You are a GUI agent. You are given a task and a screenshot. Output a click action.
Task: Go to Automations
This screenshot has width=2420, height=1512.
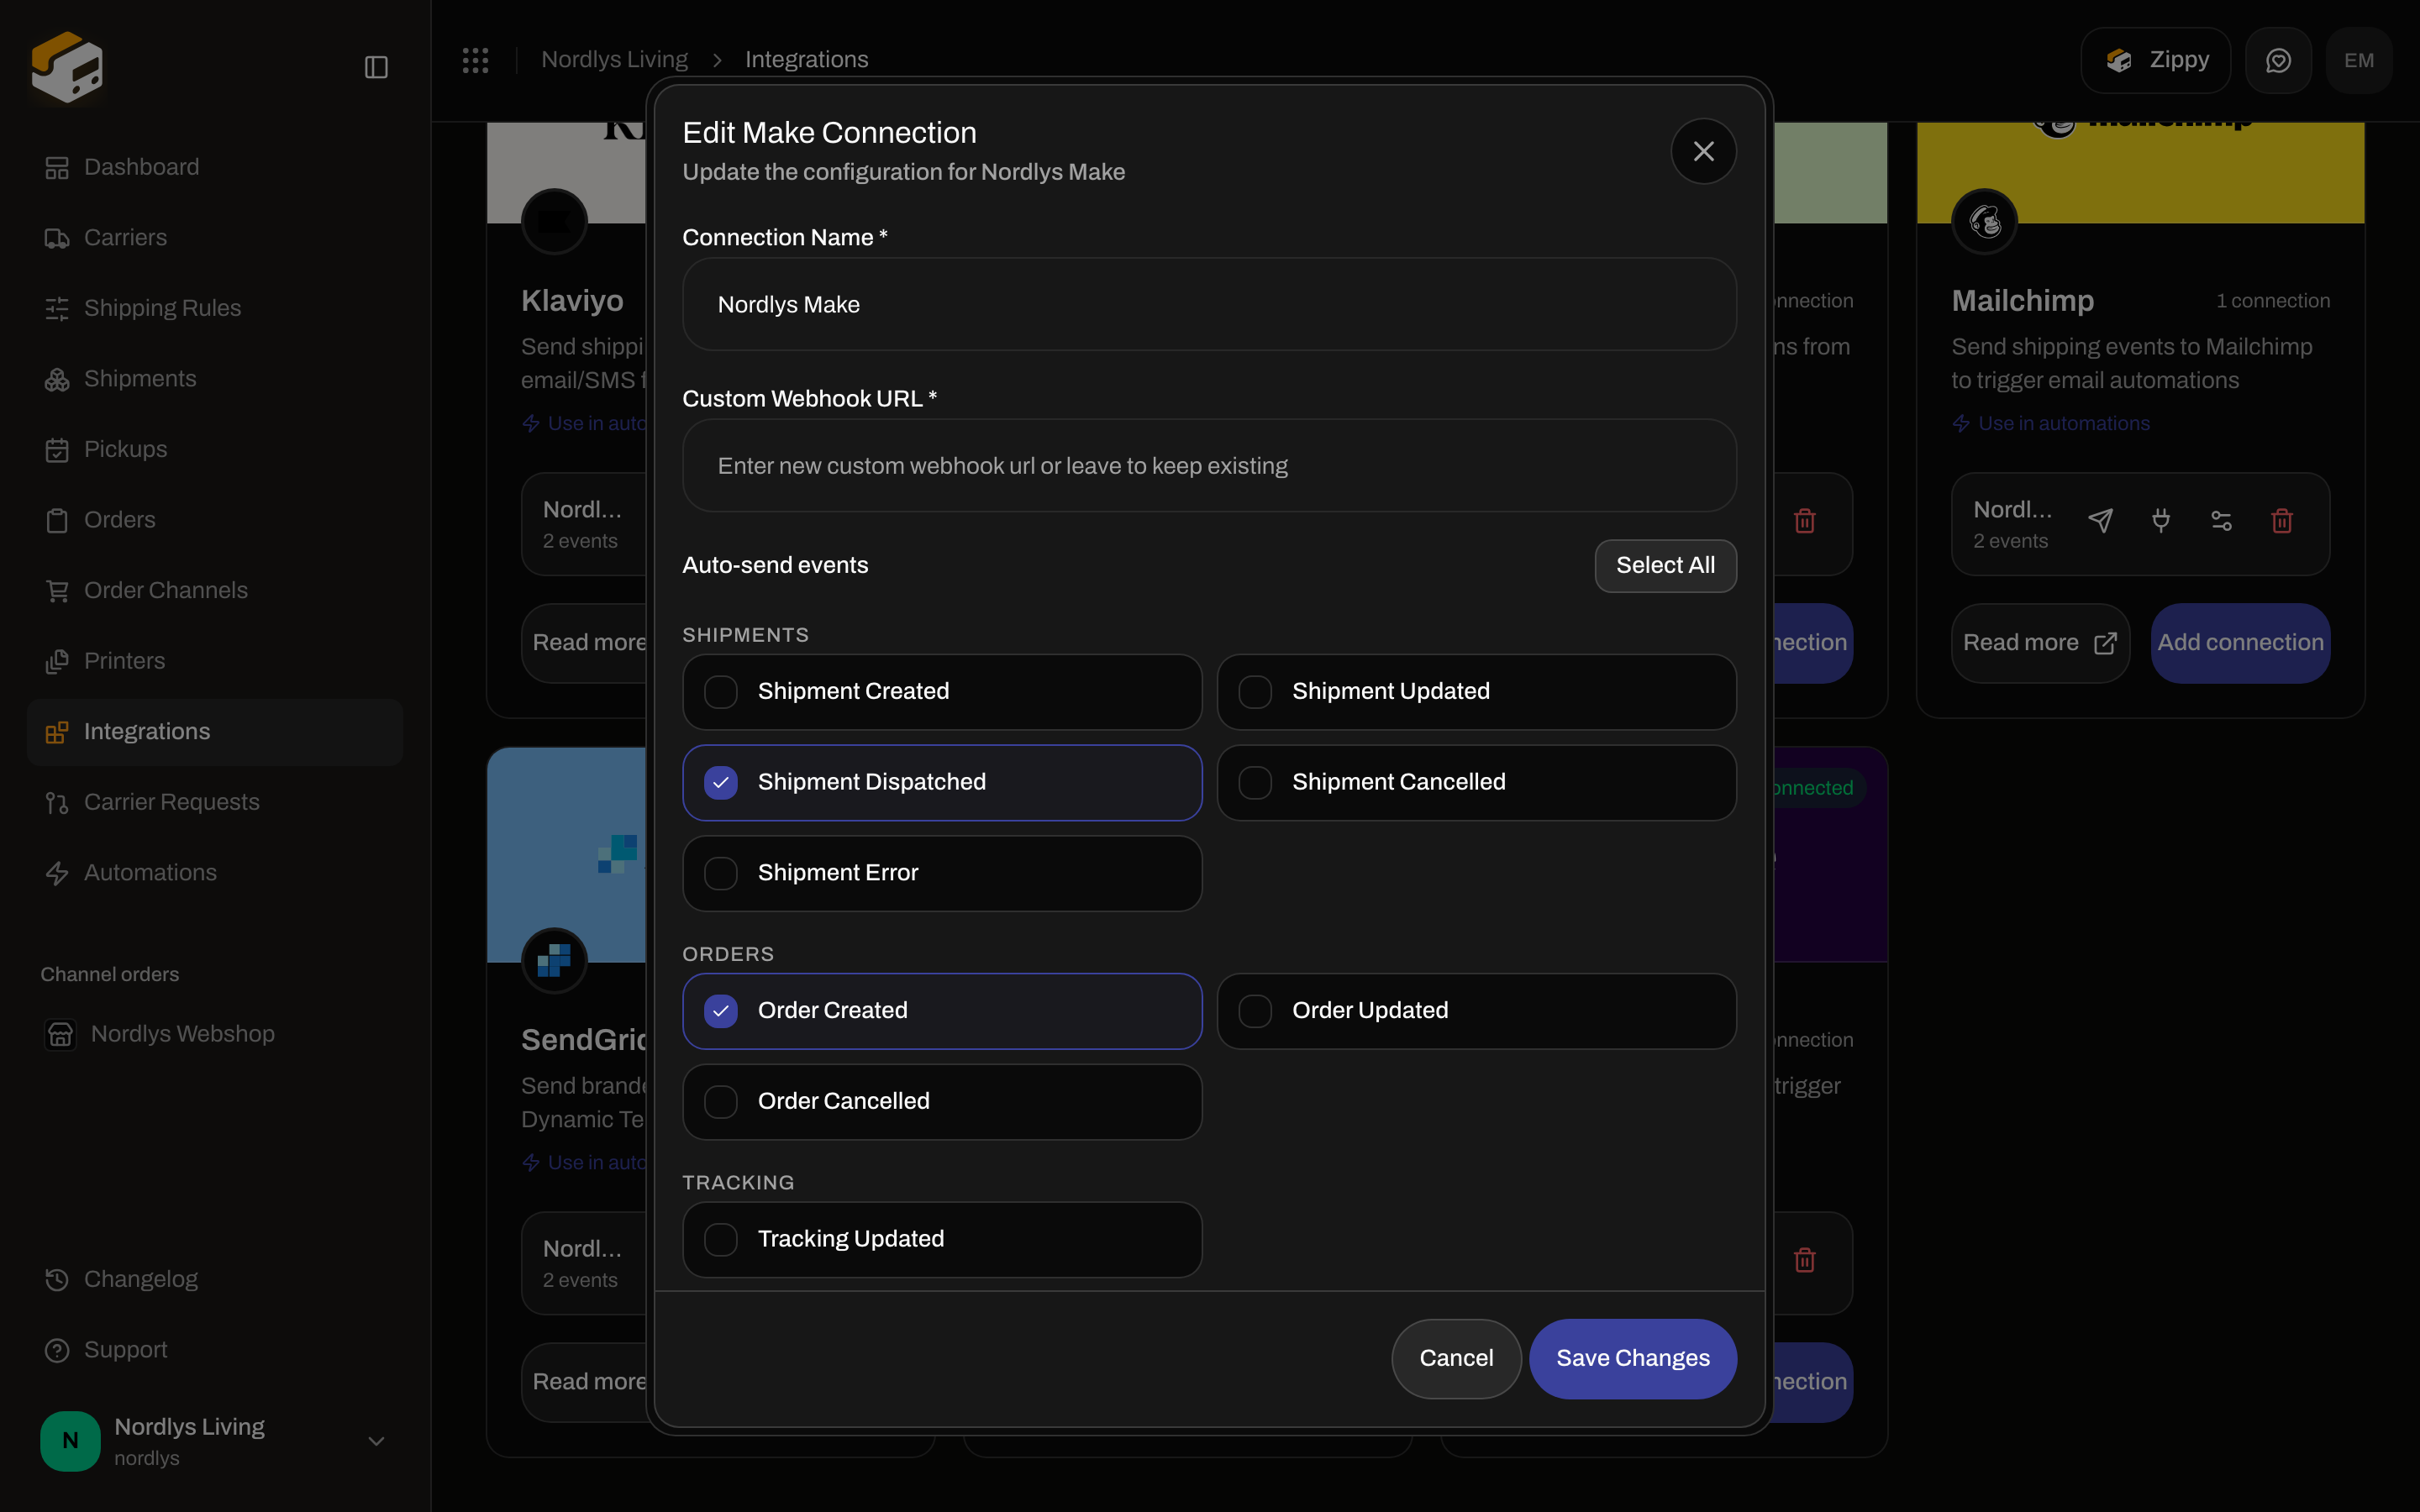coord(215,873)
